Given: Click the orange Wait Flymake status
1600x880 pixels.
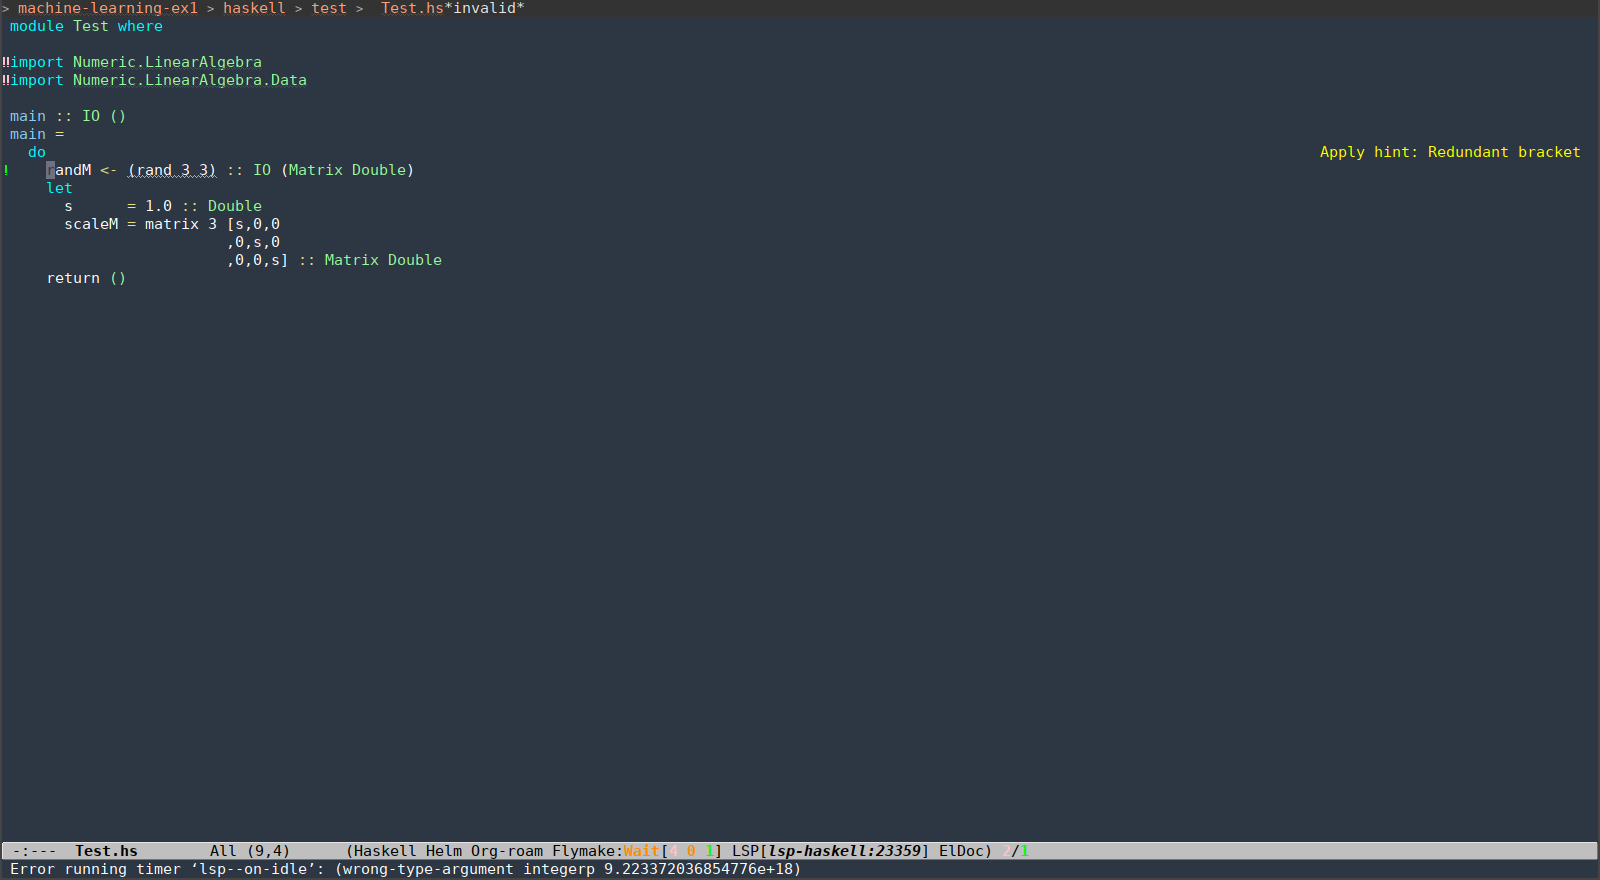Looking at the screenshot, I should [642, 851].
